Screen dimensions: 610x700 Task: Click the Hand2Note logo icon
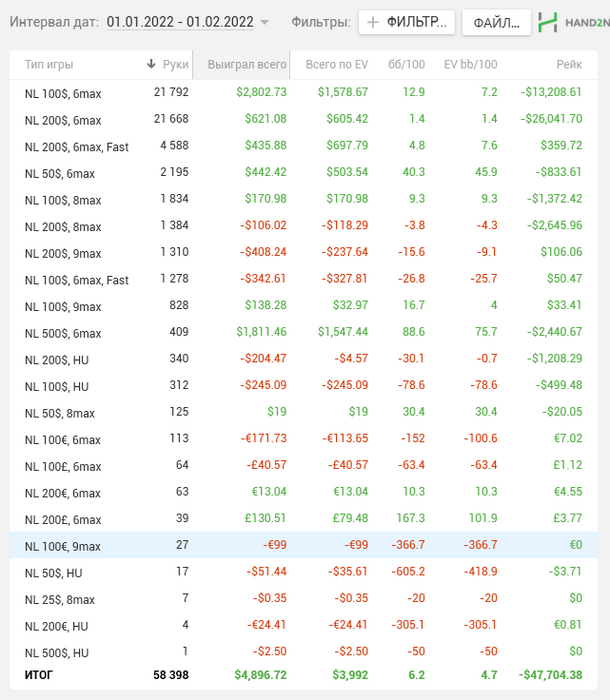tap(547, 22)
